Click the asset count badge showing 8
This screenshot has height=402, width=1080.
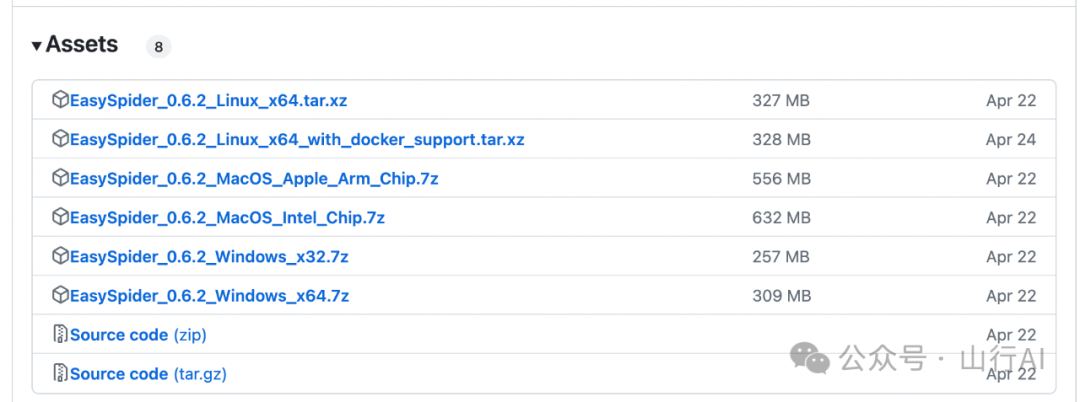click(158, 46)
